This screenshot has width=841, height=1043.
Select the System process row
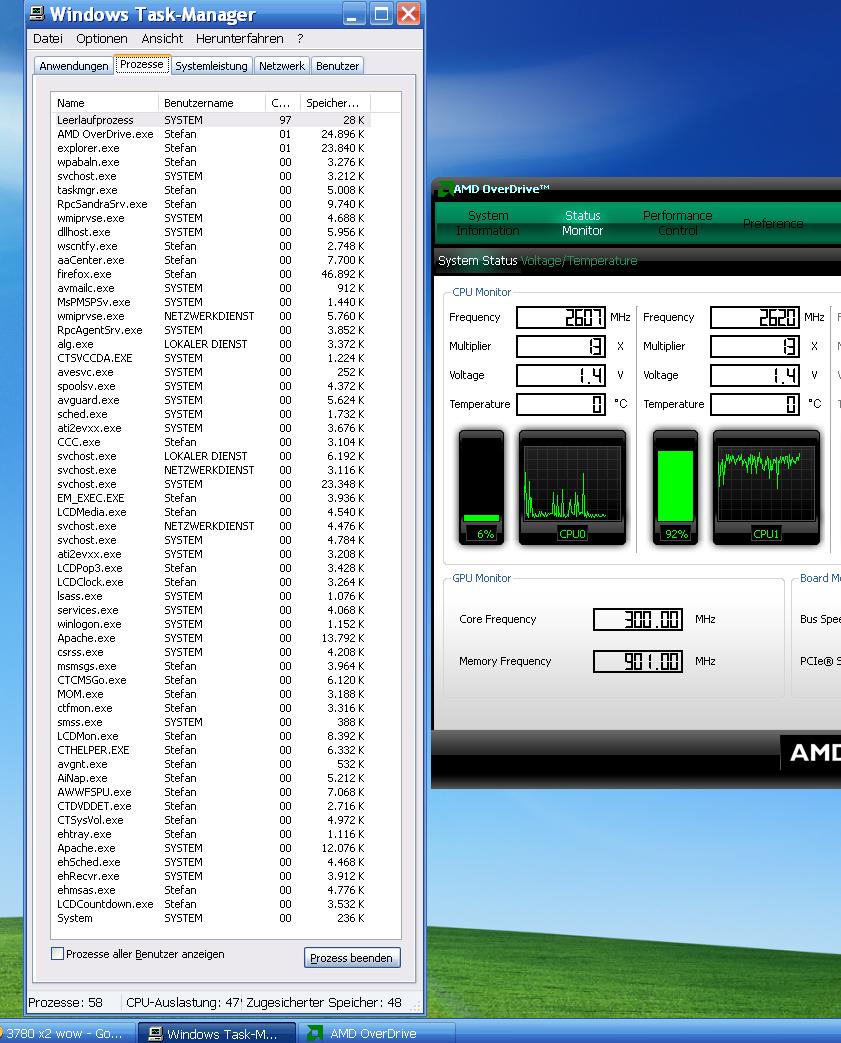coord(211,918)
